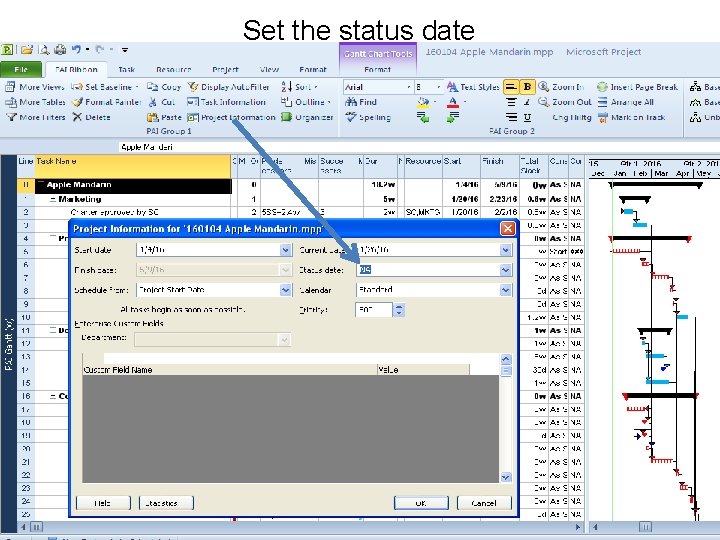Click Zoom Out on ribbon
This screenshot has height=540, width=720.
click(x=564, y=102)
